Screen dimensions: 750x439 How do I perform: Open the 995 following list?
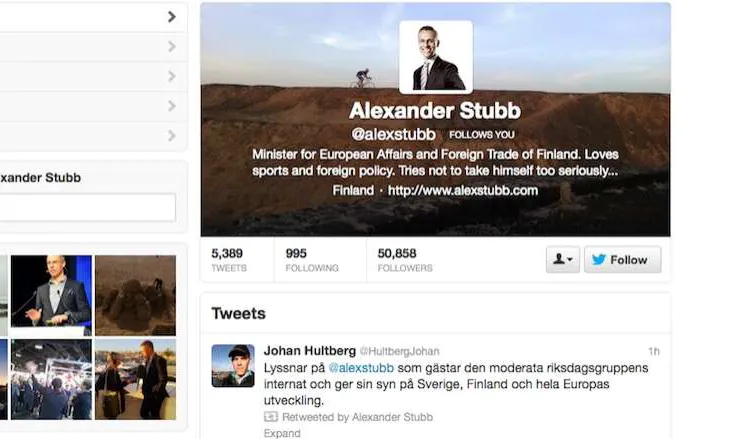tap(312, 260)
